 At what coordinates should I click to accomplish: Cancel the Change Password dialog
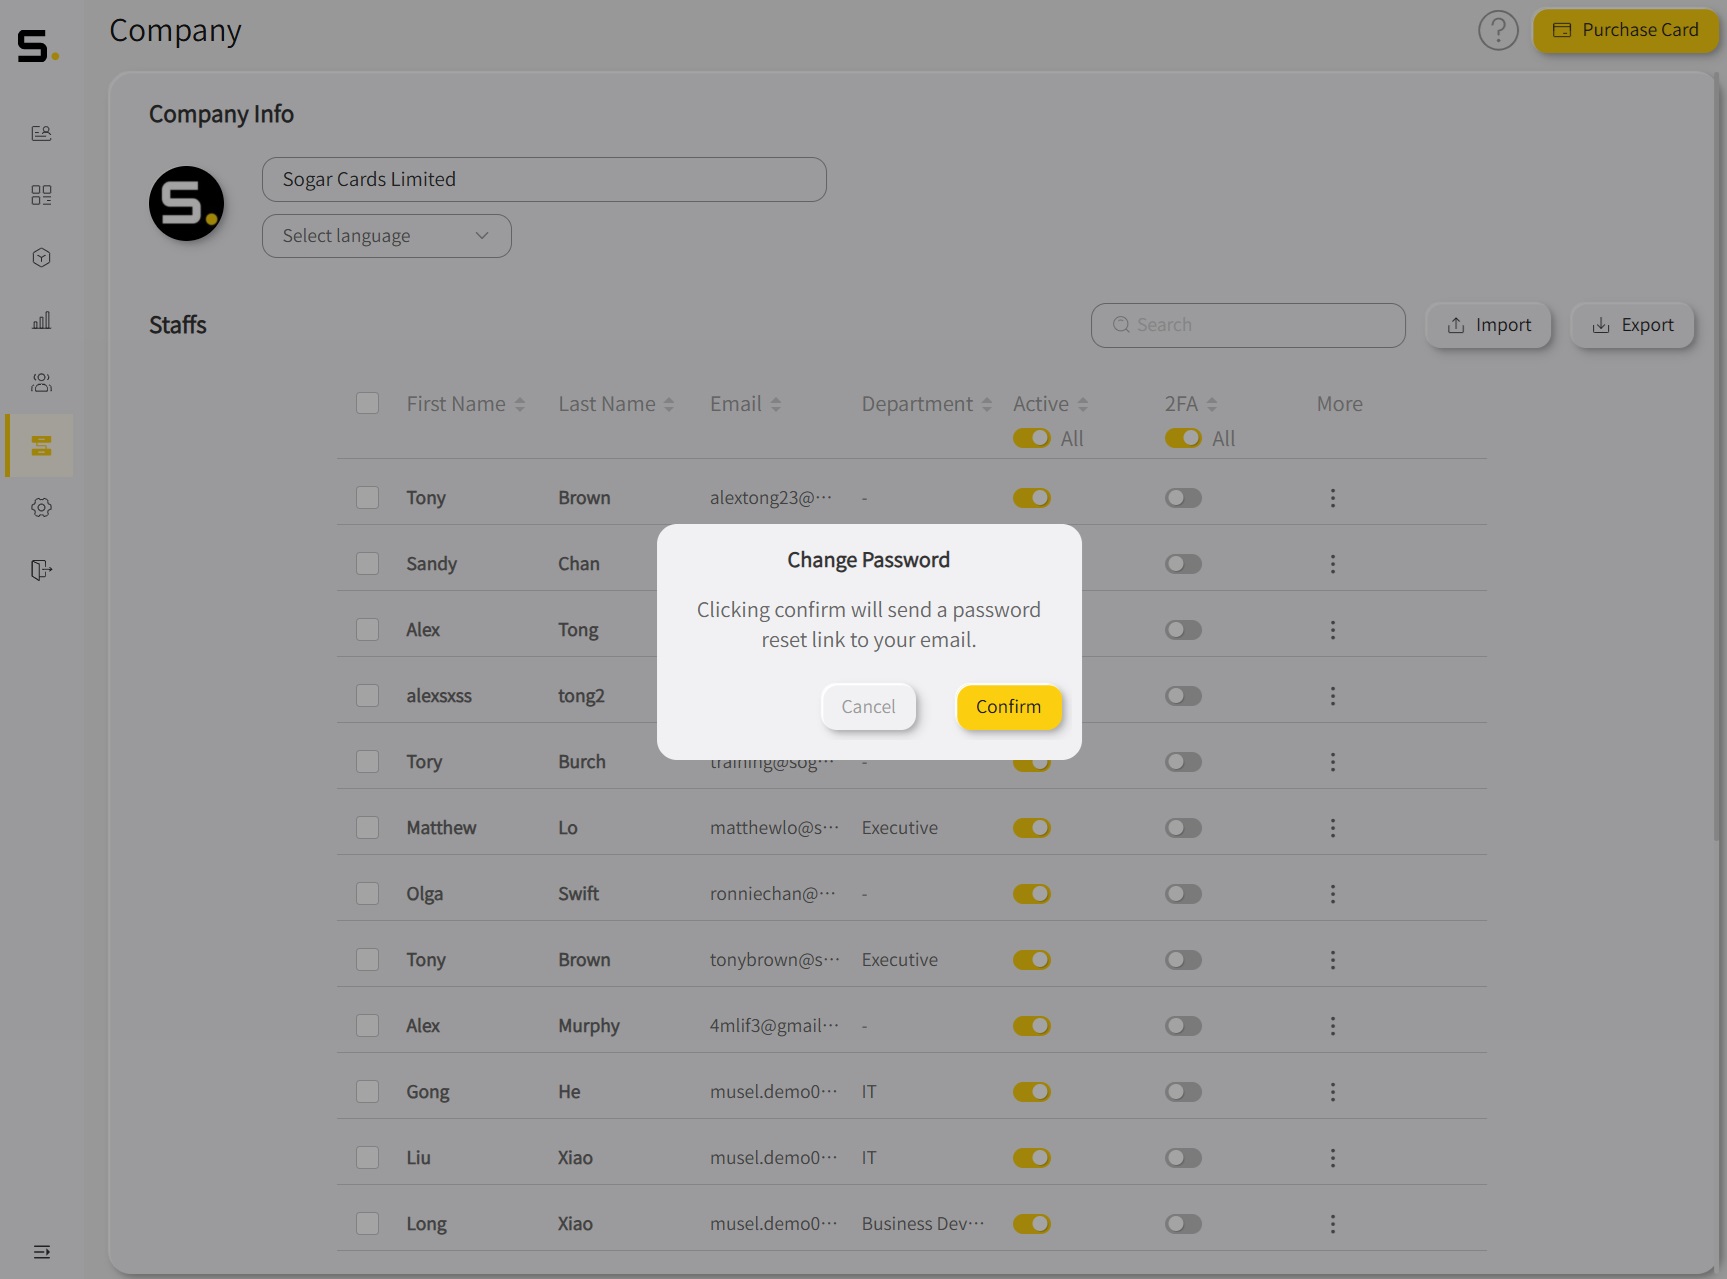coord(868,707)
